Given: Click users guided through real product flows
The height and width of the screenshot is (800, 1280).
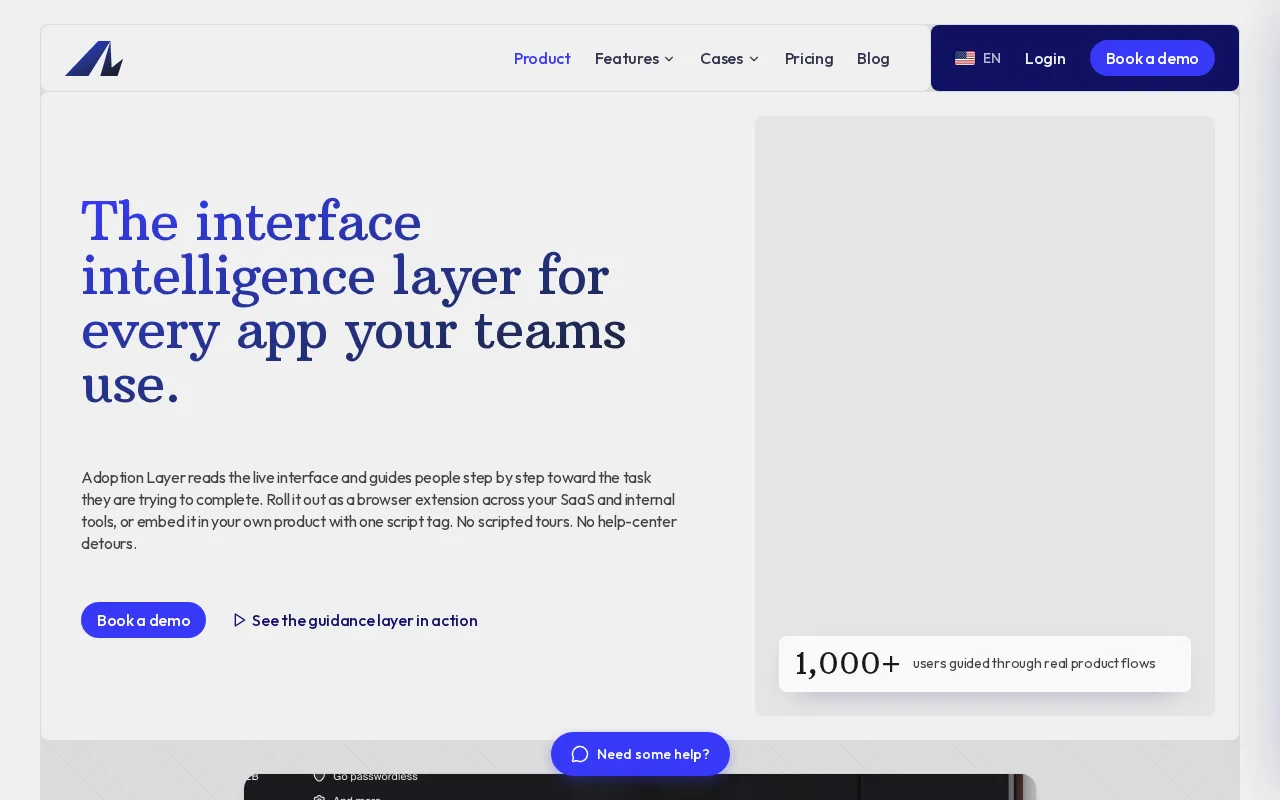Looking at the screenshot, I should [x=1034, y=663].
